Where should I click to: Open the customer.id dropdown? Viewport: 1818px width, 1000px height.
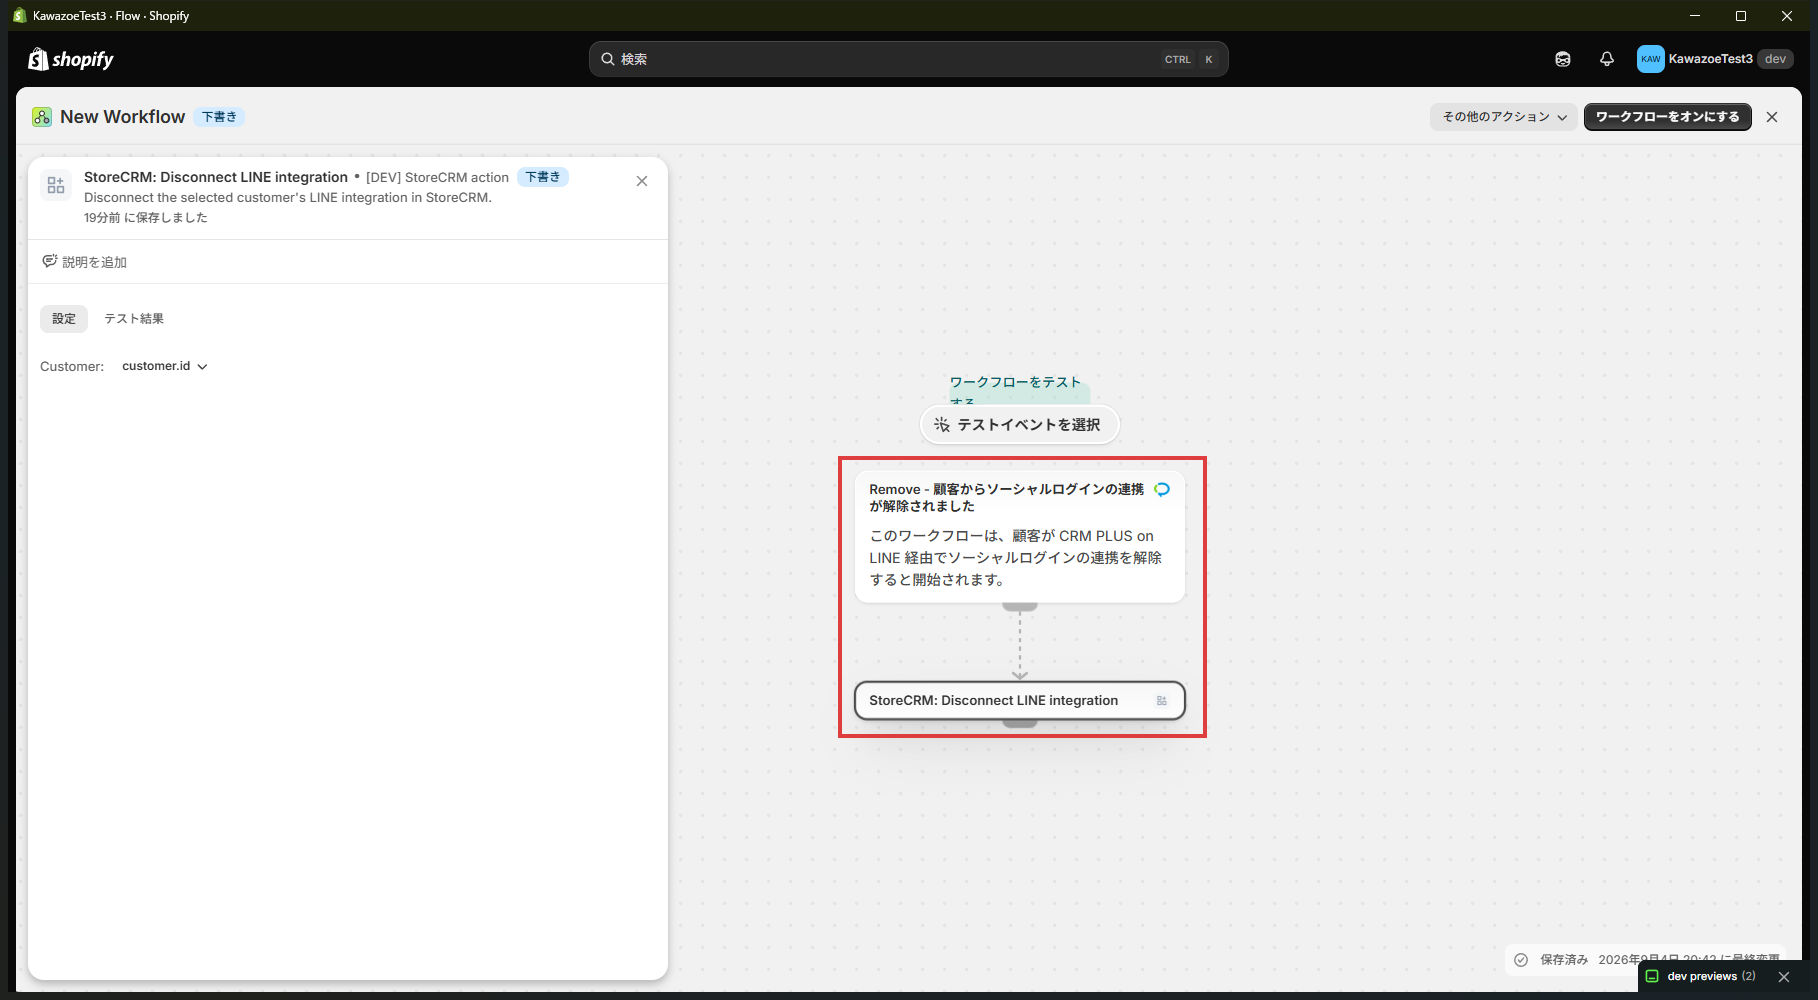[164, 366]
